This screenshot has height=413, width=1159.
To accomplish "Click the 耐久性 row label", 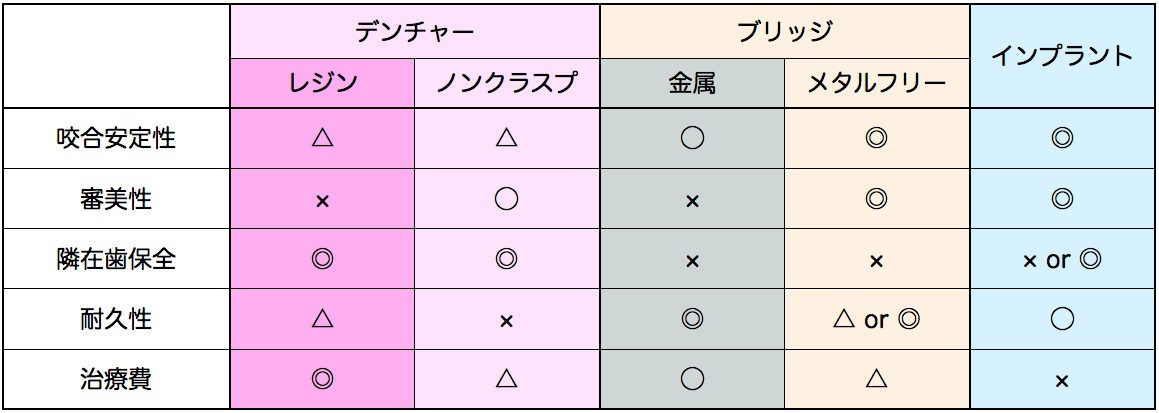I will [117, 319].
